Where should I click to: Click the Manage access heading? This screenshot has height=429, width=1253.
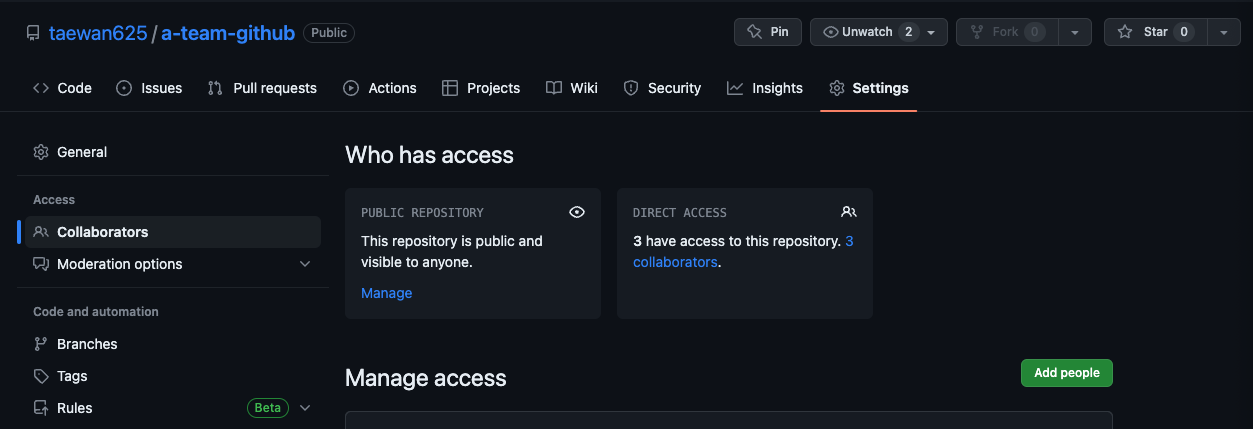click(426, 378)
